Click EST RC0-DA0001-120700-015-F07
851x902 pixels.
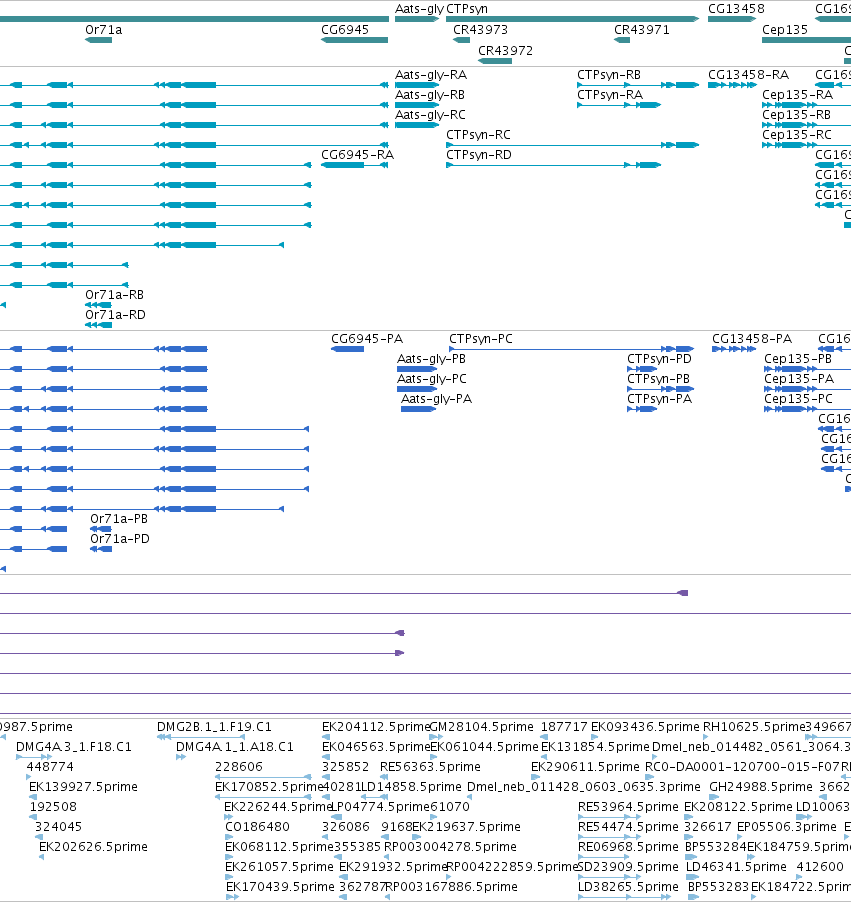pos(742,767)
